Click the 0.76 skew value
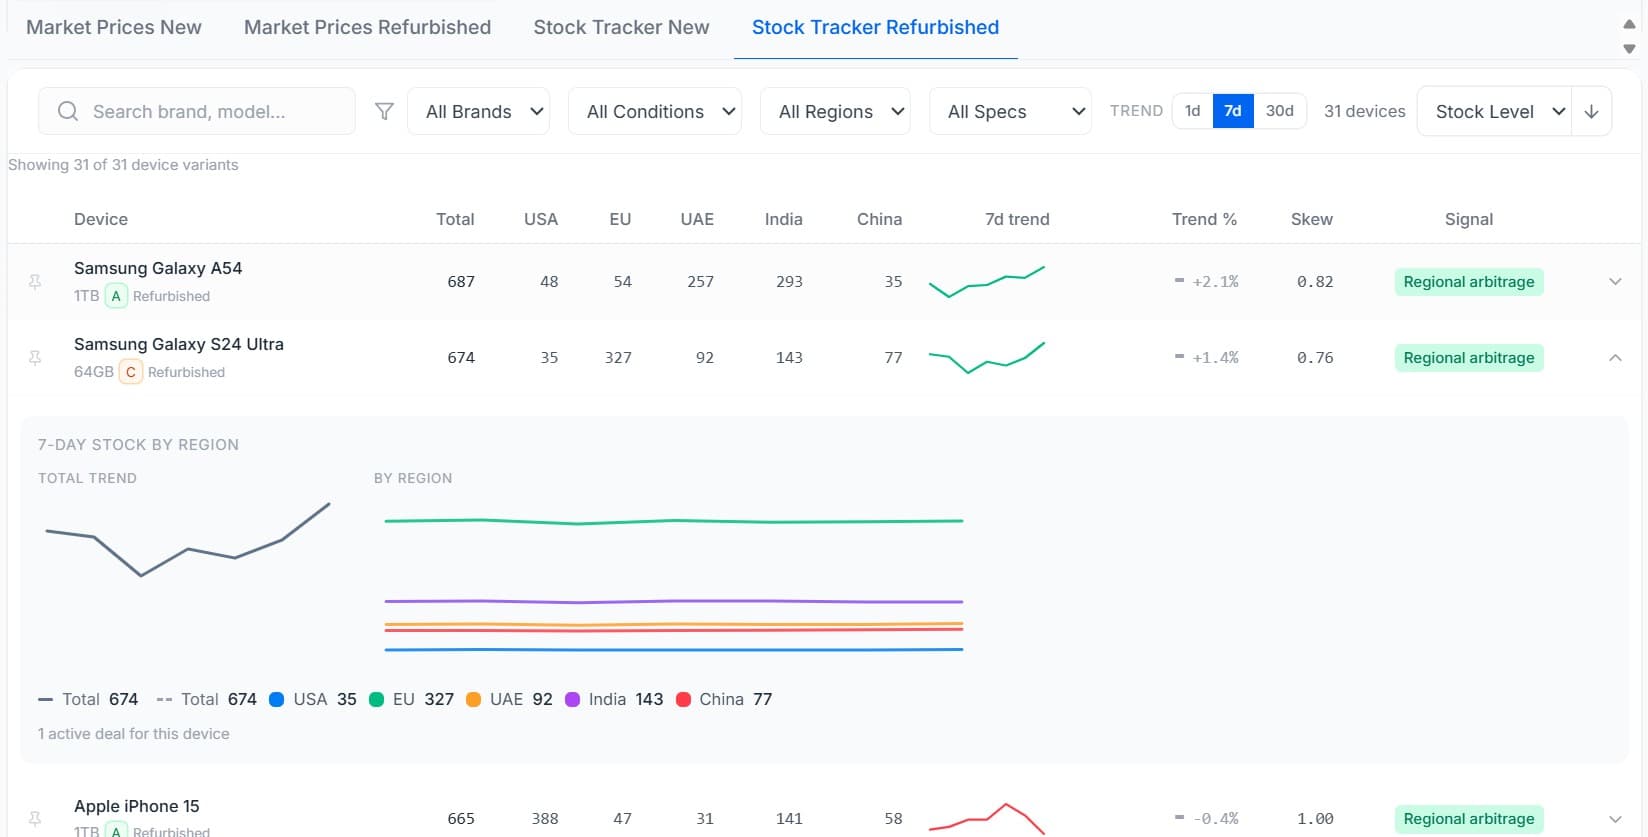This screenshot has height=837, width=1648. (x=1315, y=358)
